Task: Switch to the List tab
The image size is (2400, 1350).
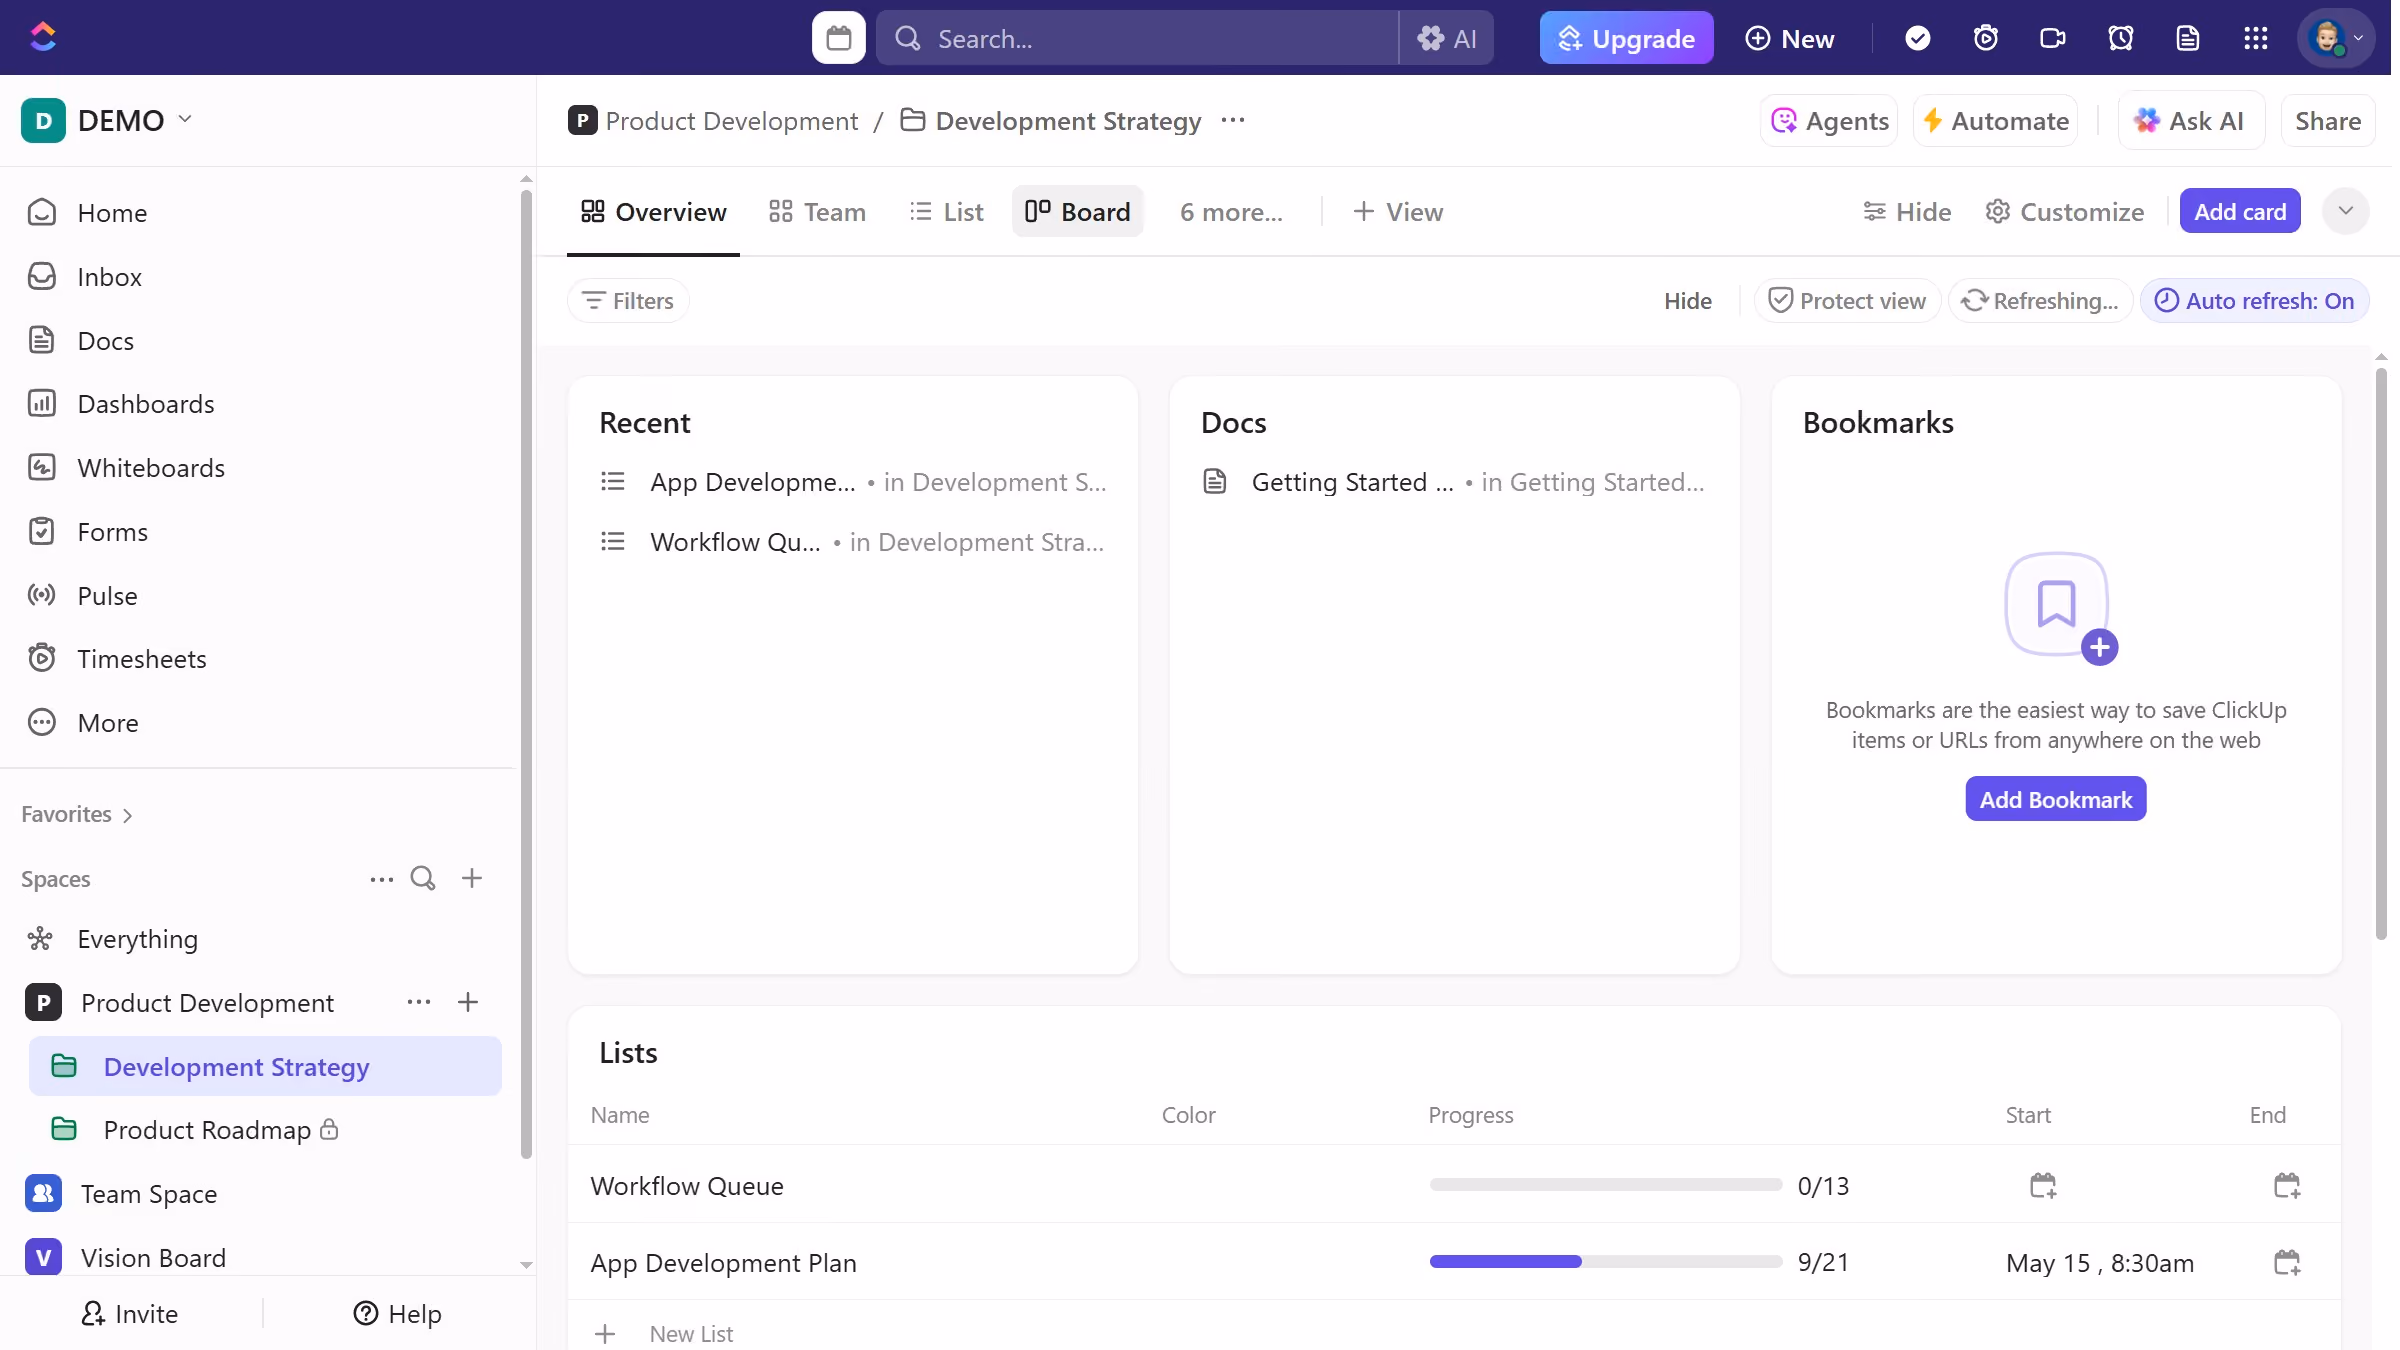Action: [946, 212]
